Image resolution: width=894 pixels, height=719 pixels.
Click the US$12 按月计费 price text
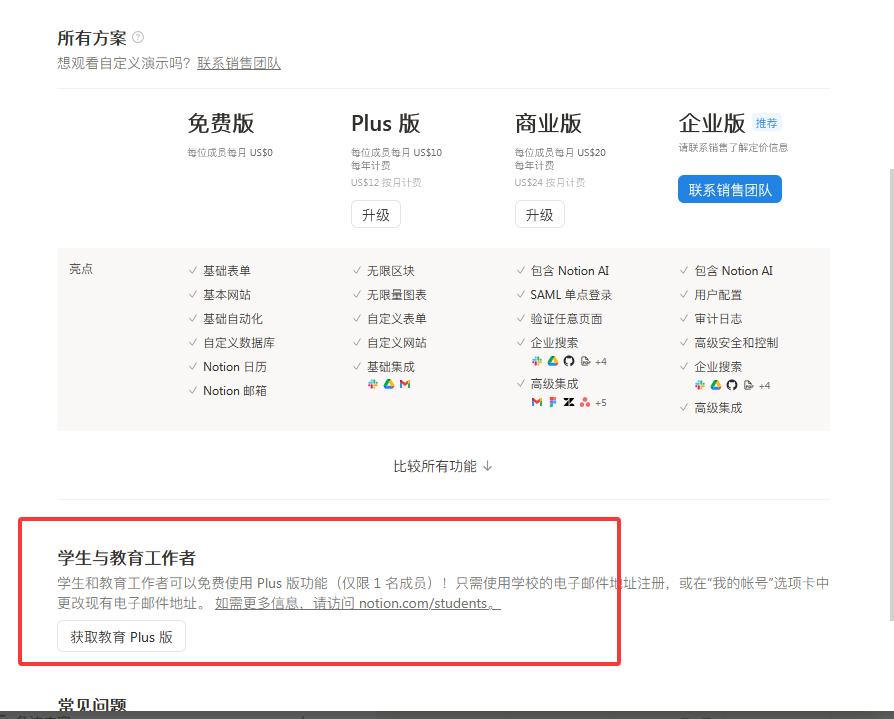tap(386, 182)
